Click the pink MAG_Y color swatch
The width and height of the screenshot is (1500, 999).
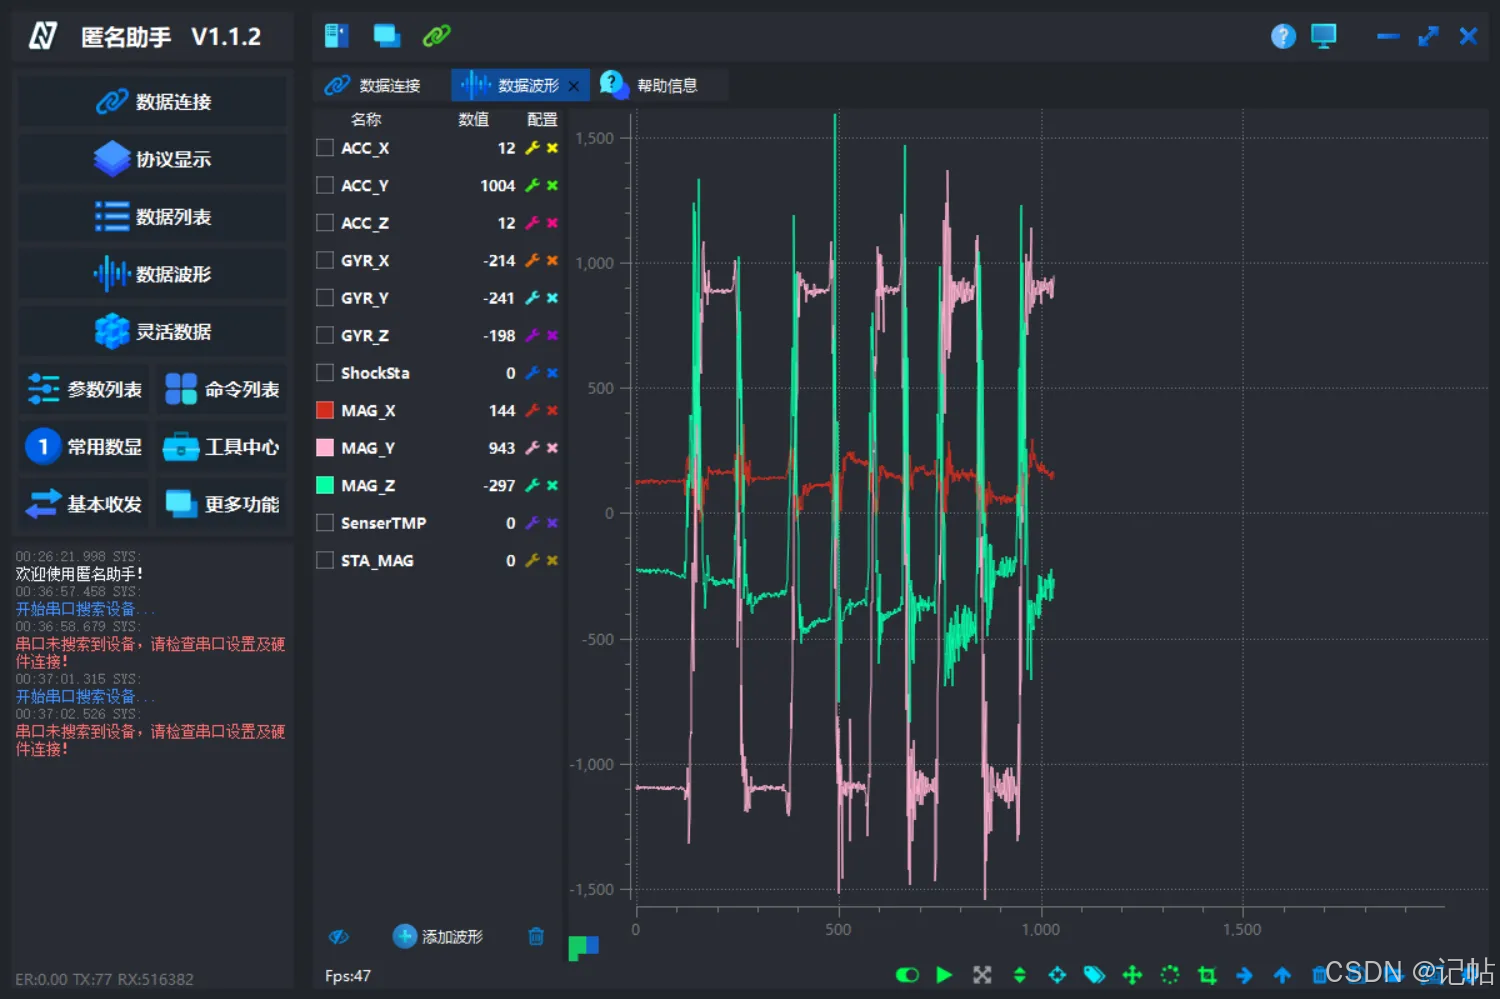325,448
